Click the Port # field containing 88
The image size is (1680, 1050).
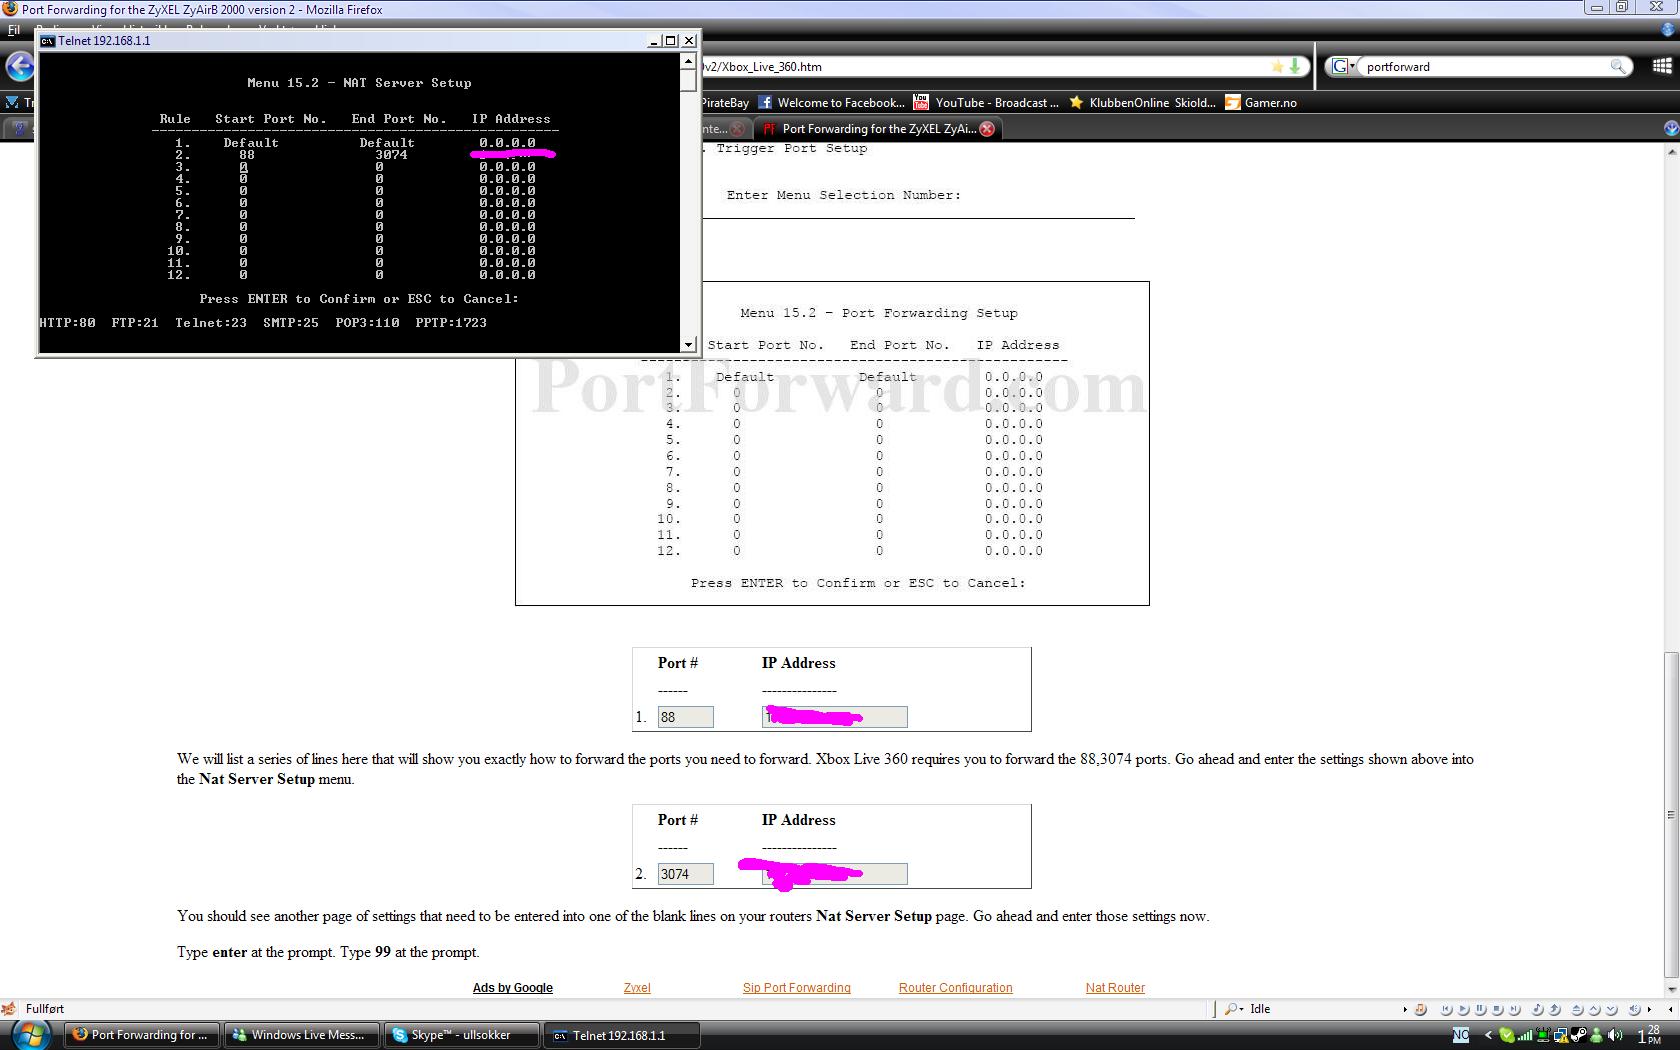click(685, 717)
